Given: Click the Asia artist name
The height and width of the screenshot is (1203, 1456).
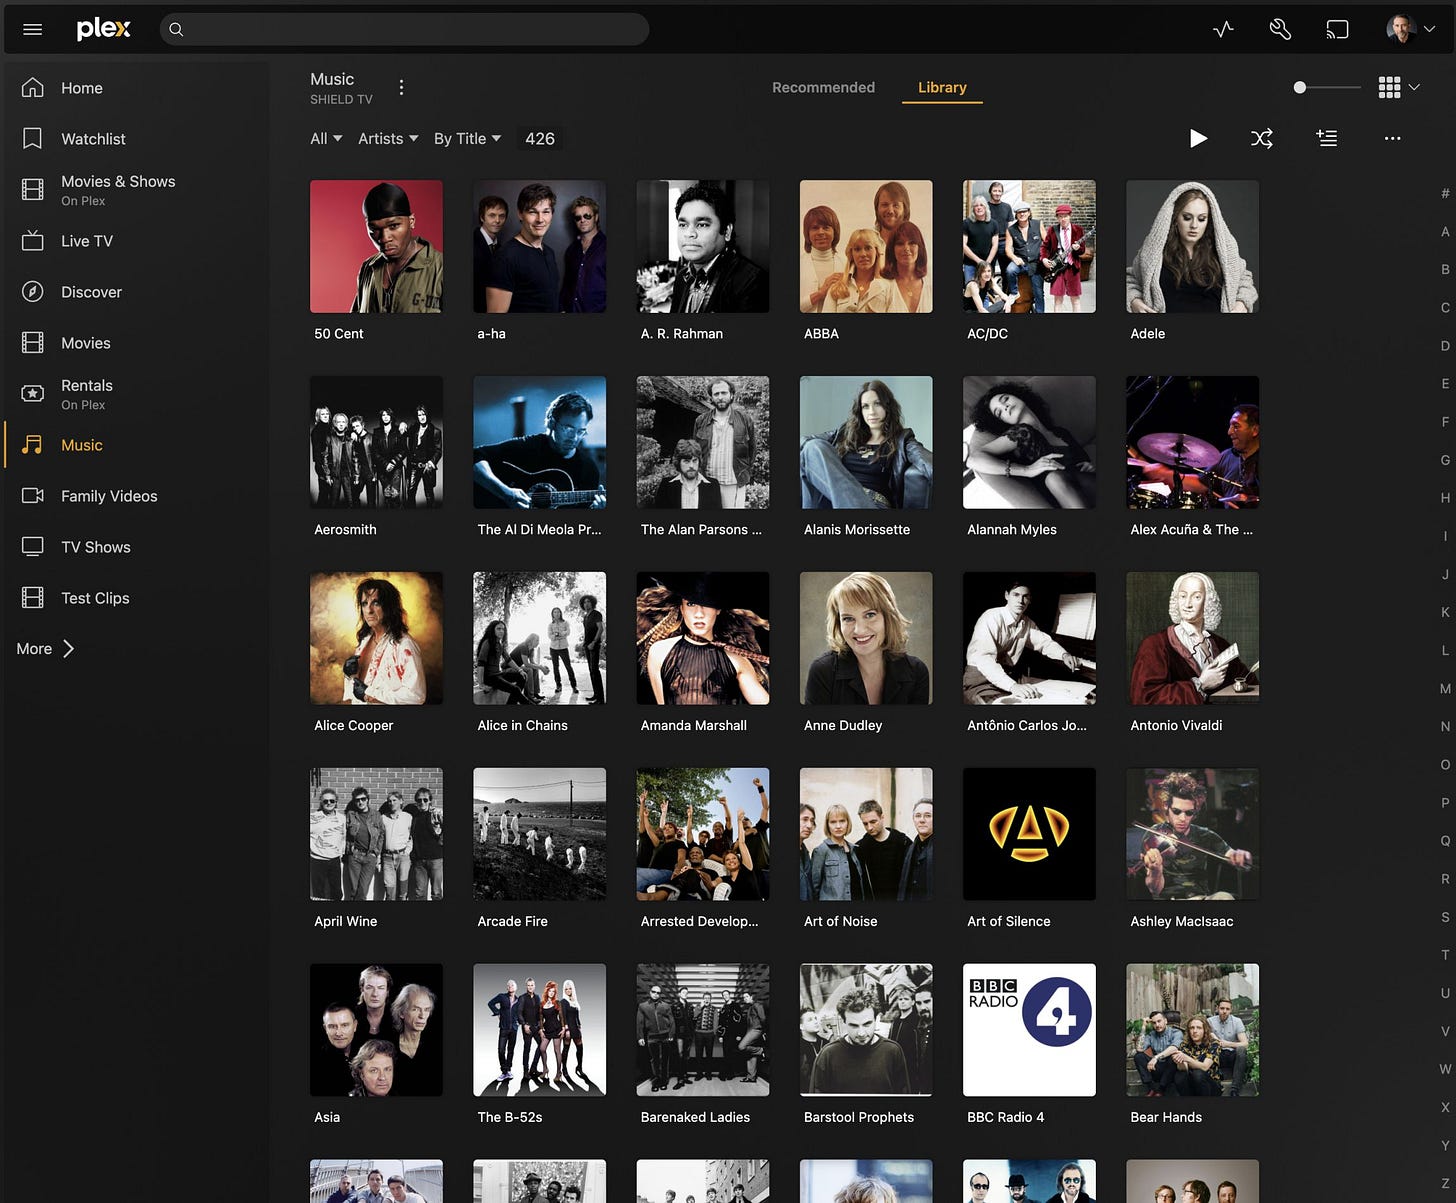Looking at the screenshot, I should coord(327,1118).
